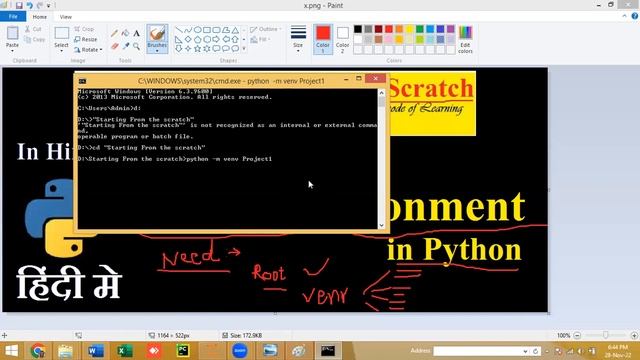Open Google Chrome from the taskbar
Screen dimensions: 640x360
pyautogui.click(x=38, y=351)
